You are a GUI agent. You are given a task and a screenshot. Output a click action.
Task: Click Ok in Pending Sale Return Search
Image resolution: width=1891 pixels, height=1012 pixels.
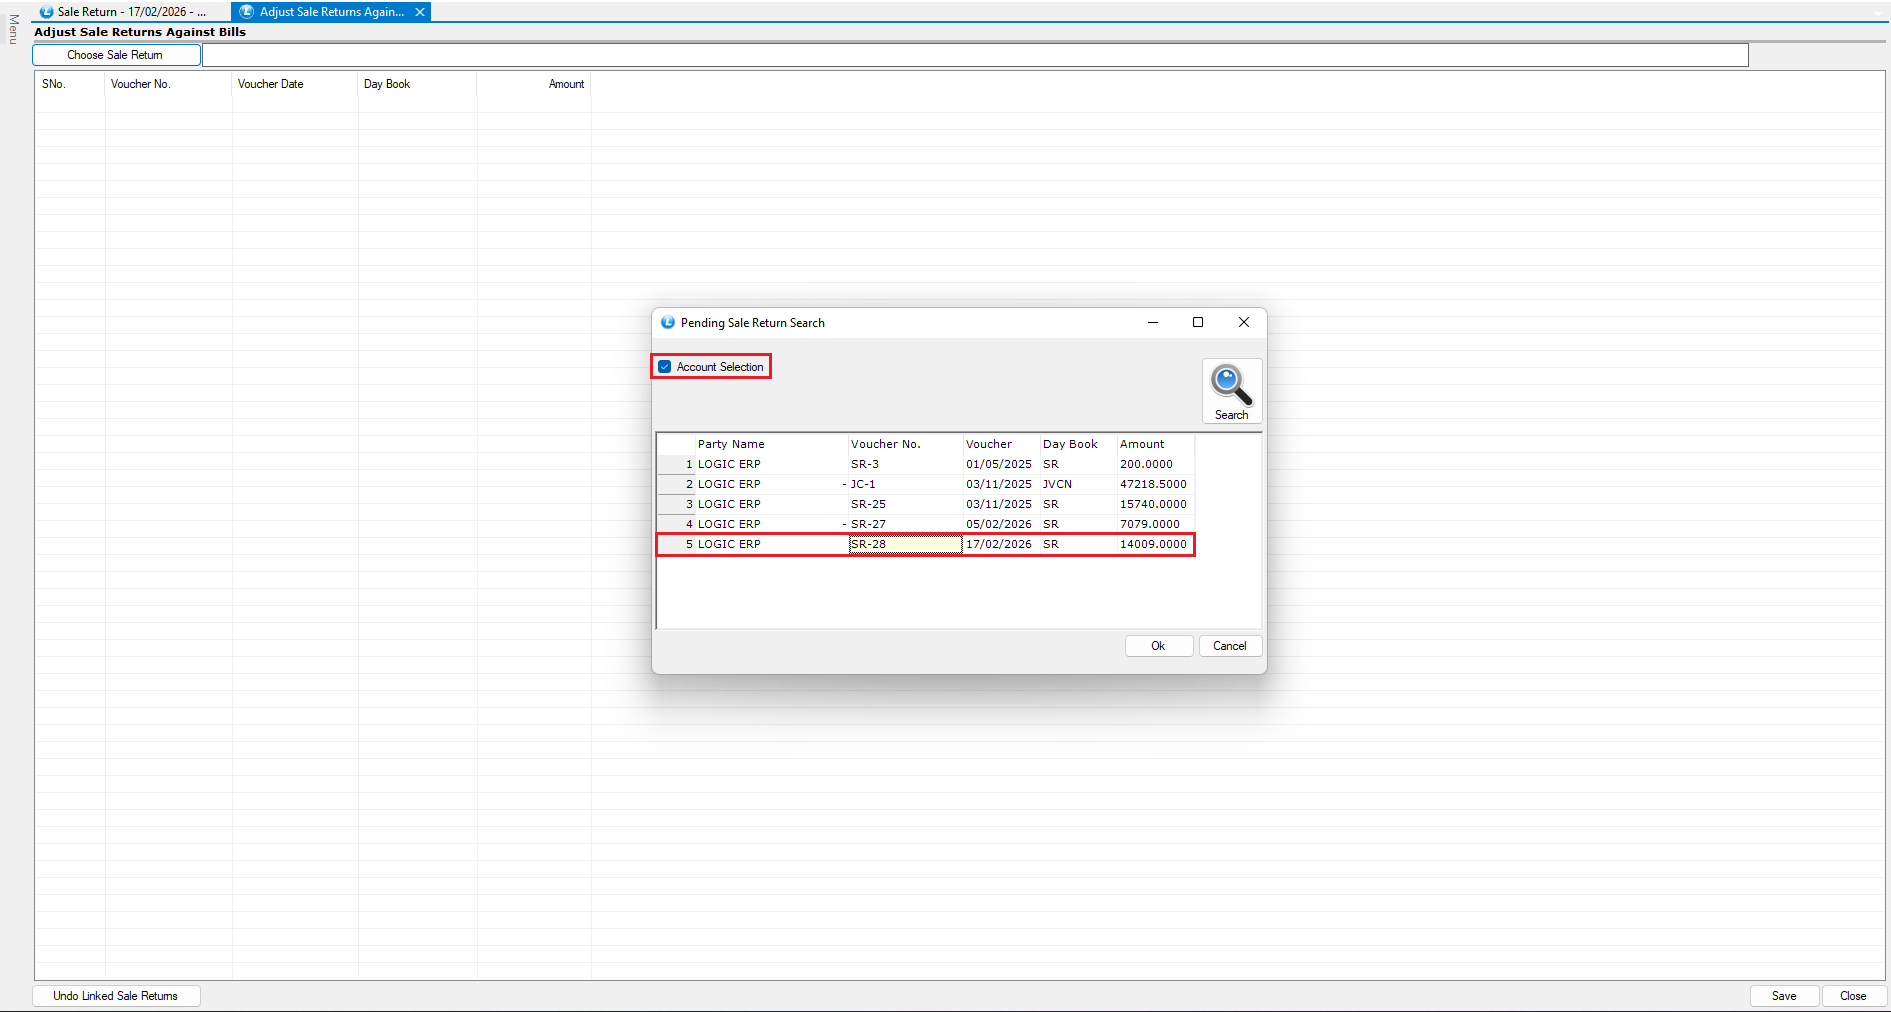point(1158,646)
